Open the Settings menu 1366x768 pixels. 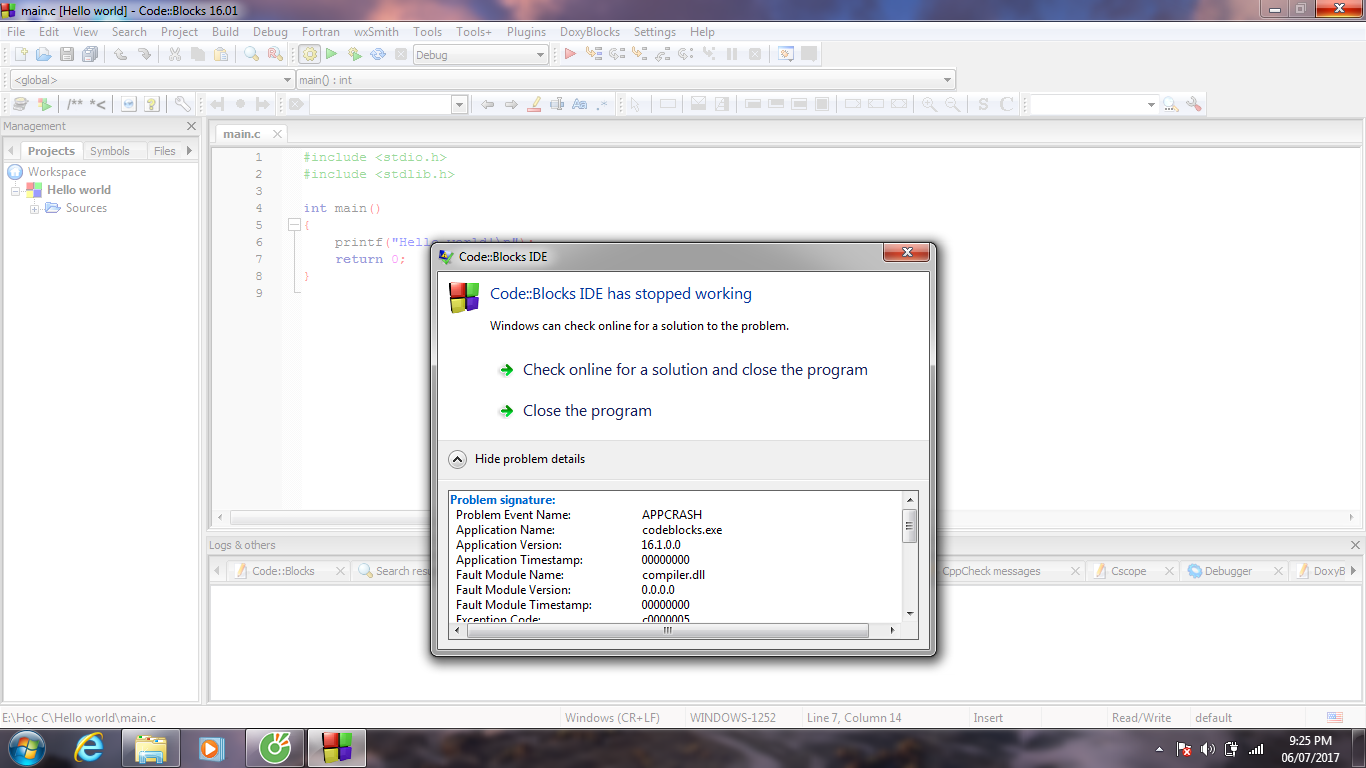654,32
